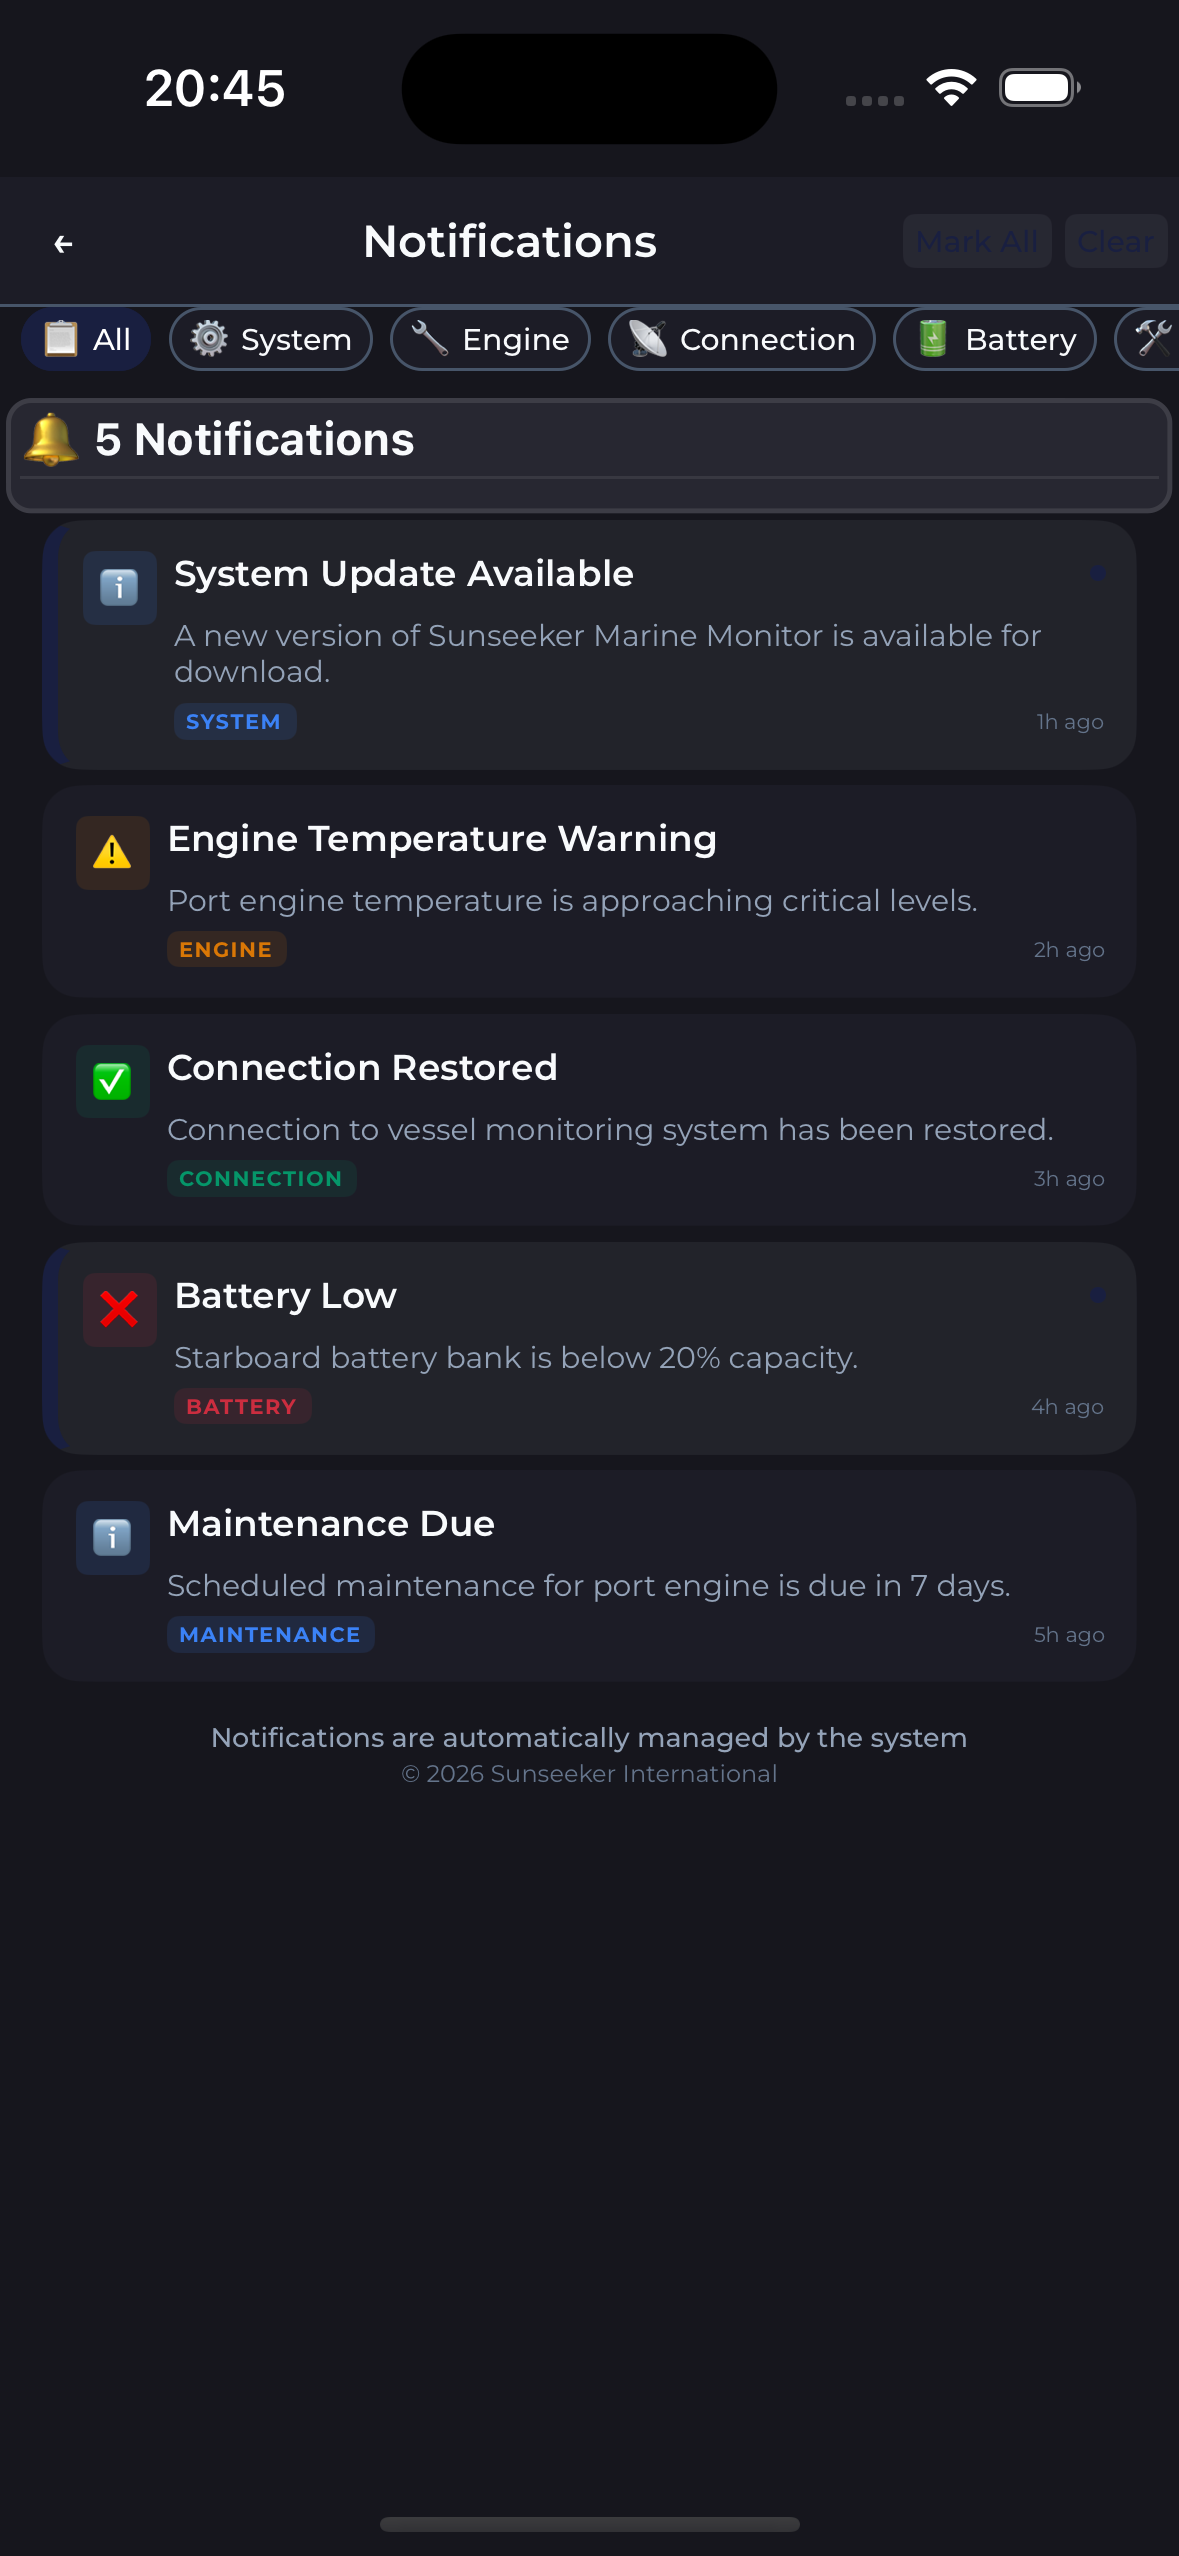
Task: Expand the Engine Temperature Warning notification
Action: tap(590, 890)
